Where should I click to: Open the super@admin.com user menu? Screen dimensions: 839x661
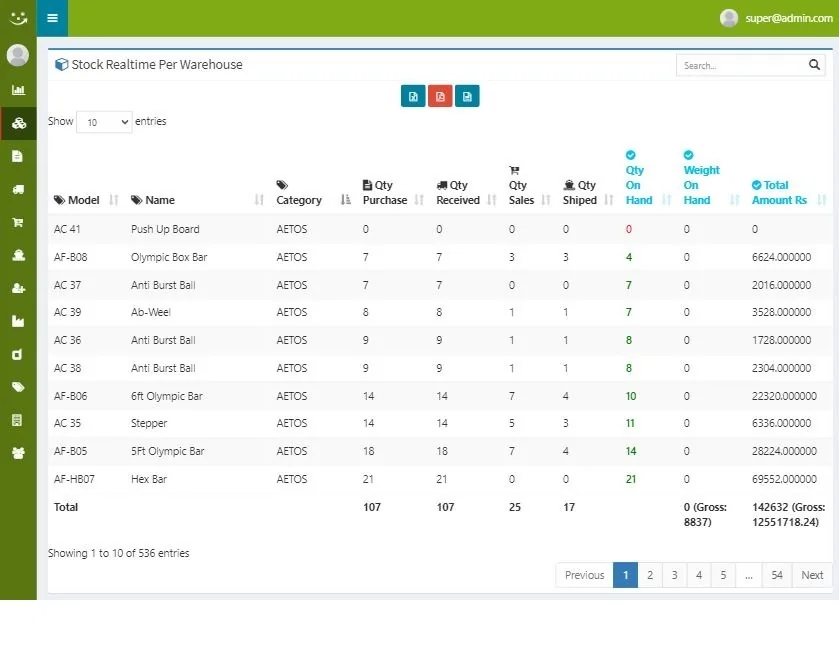[x=776, y=18]
